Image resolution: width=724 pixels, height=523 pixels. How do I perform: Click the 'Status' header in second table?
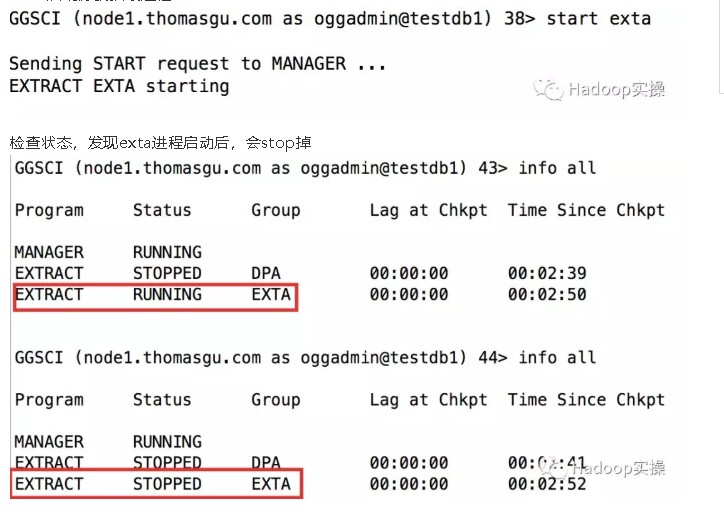[x=161, y=399]
